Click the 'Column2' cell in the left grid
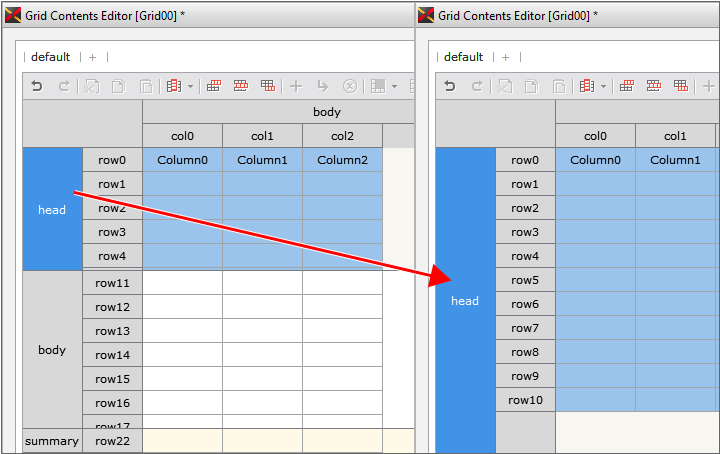The height and width of the screenshot is (454, 720). (342, 160)
